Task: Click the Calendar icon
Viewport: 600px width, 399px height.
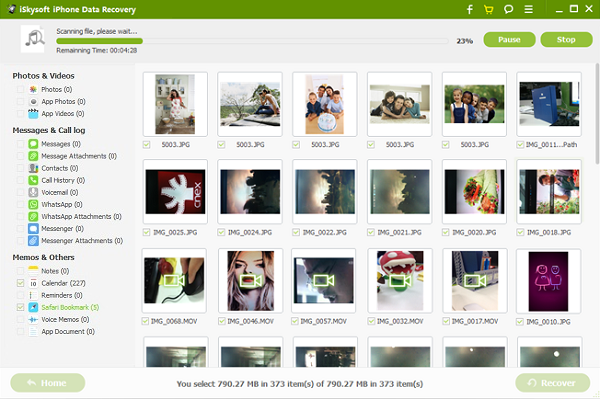Action: [x=33, y=283]
